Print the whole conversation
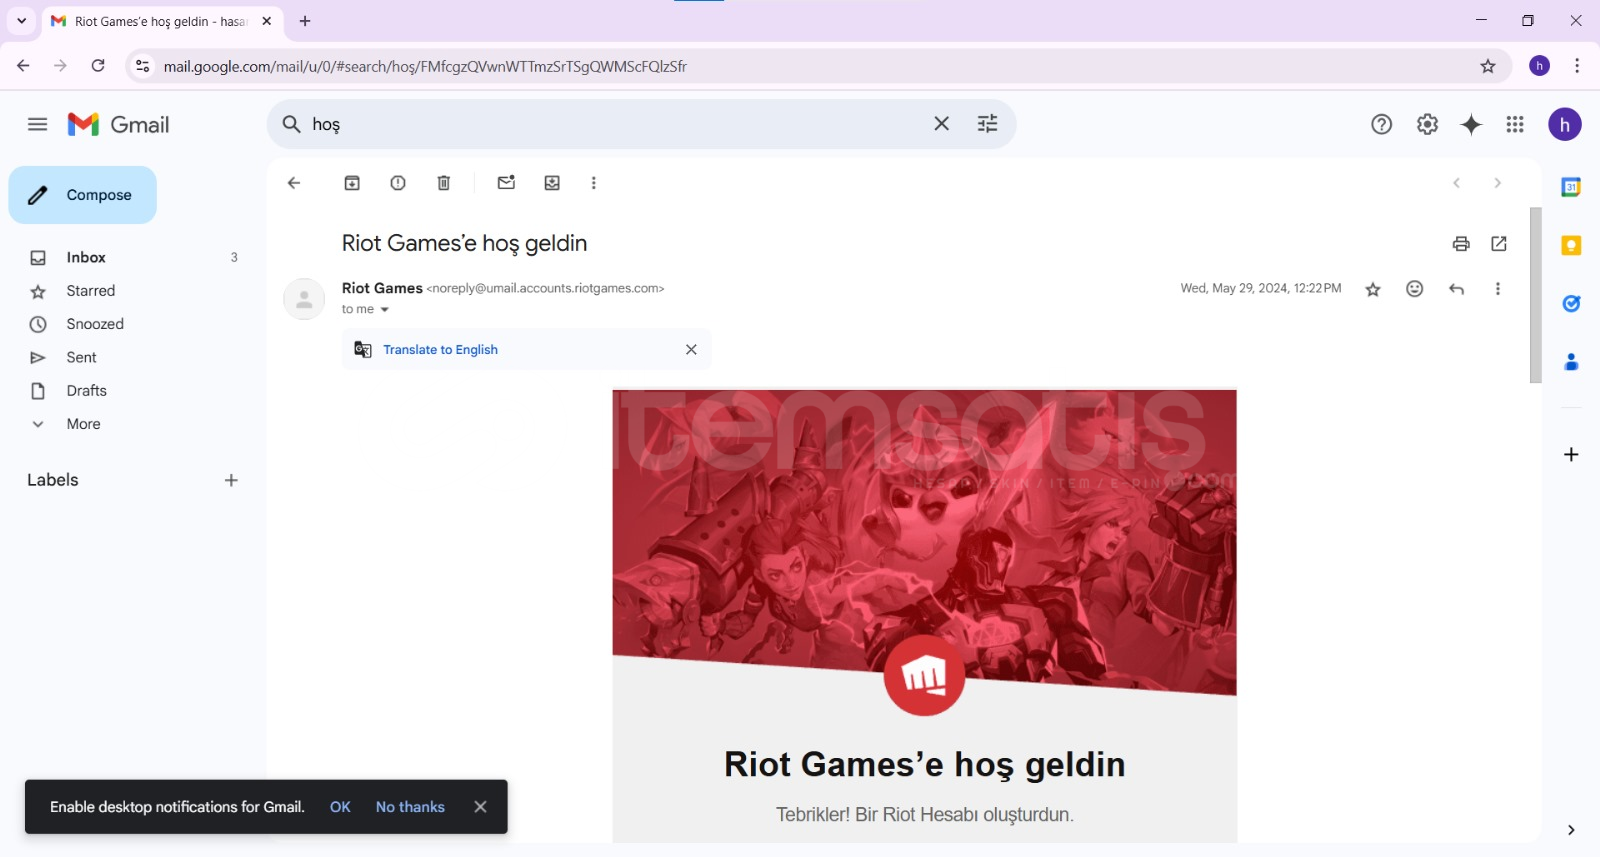The width and height of the screenshot is (1600, 857). [1461, 244]
